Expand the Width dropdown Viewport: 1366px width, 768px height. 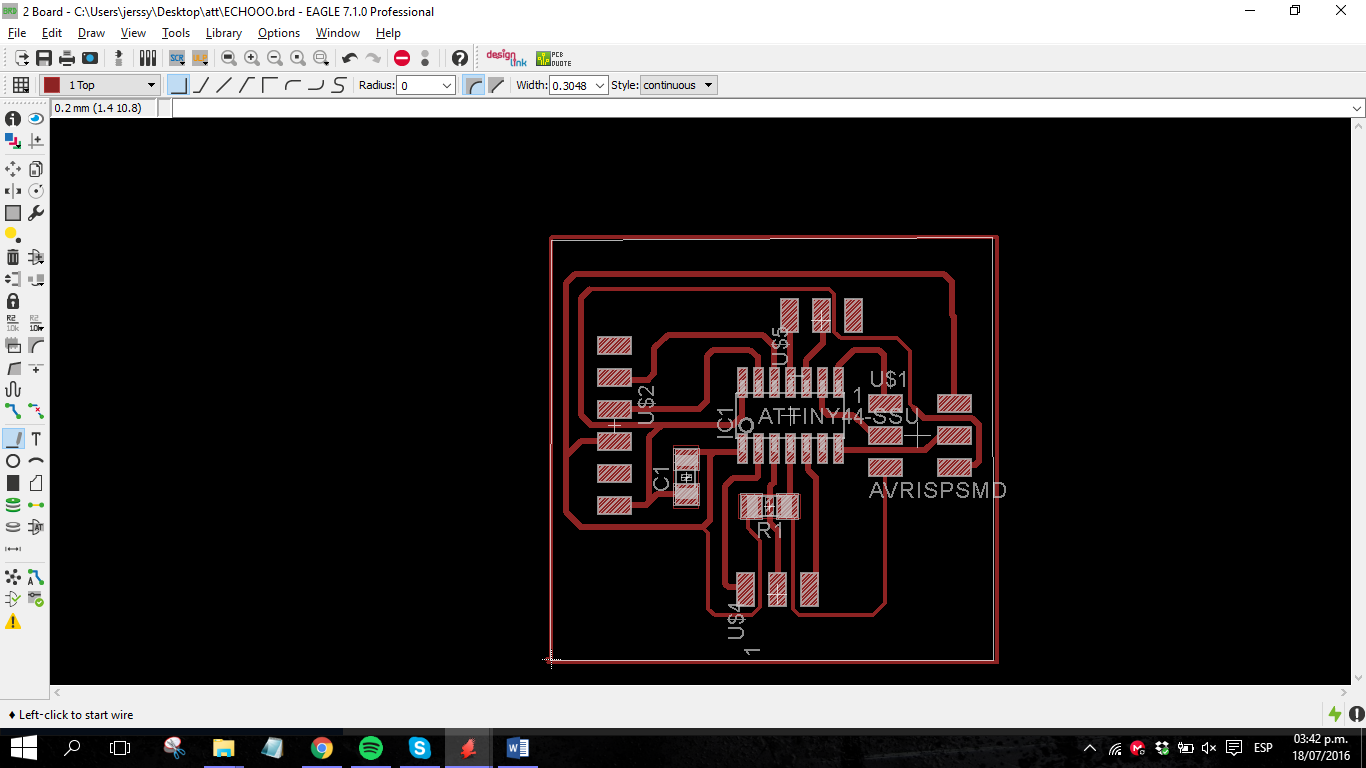click(x=600, y=85)
